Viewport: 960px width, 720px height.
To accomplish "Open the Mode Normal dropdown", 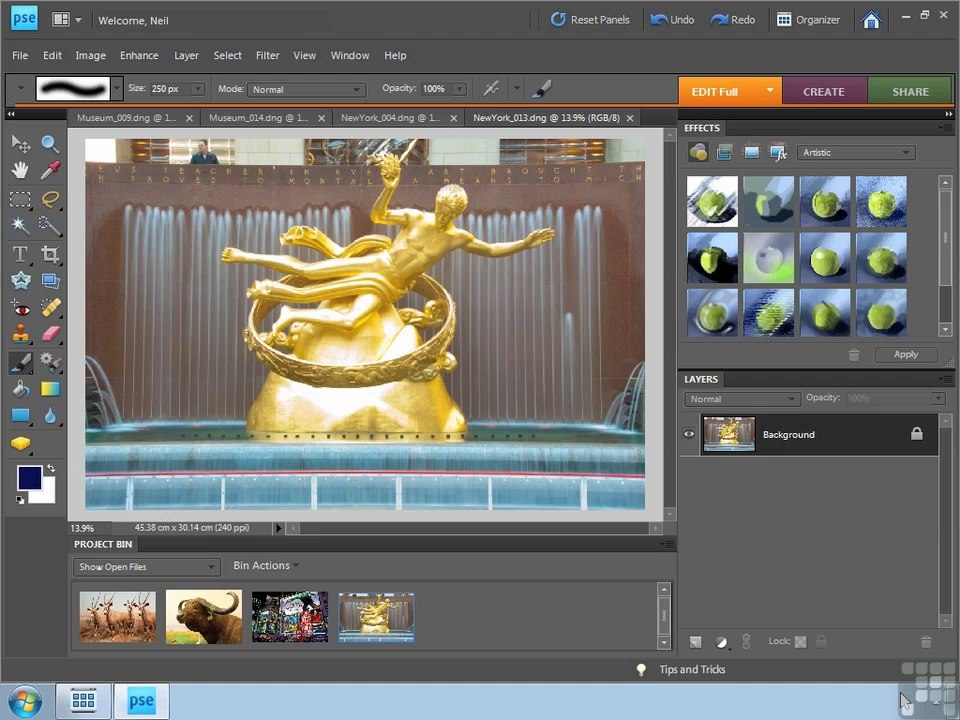I will click(306, 89).
